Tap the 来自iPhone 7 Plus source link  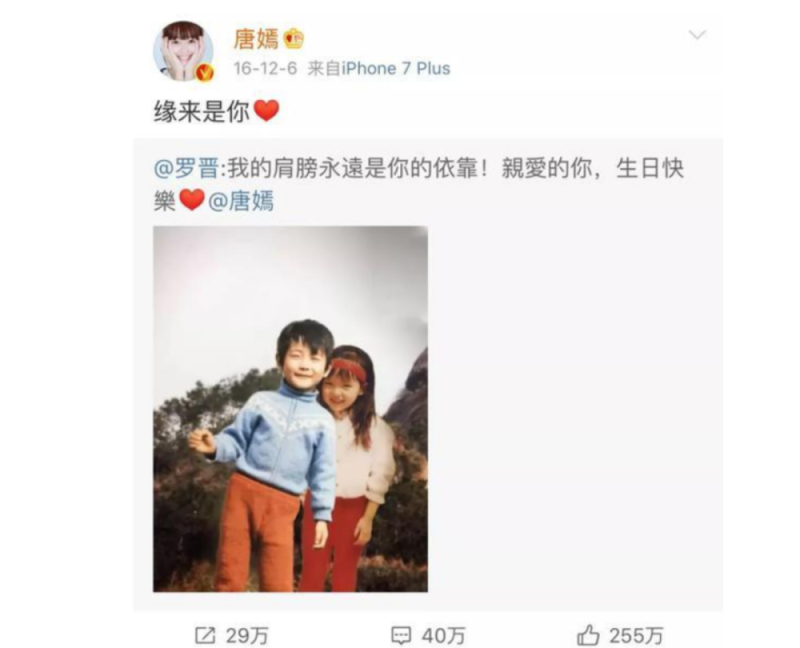click(379, 69)
